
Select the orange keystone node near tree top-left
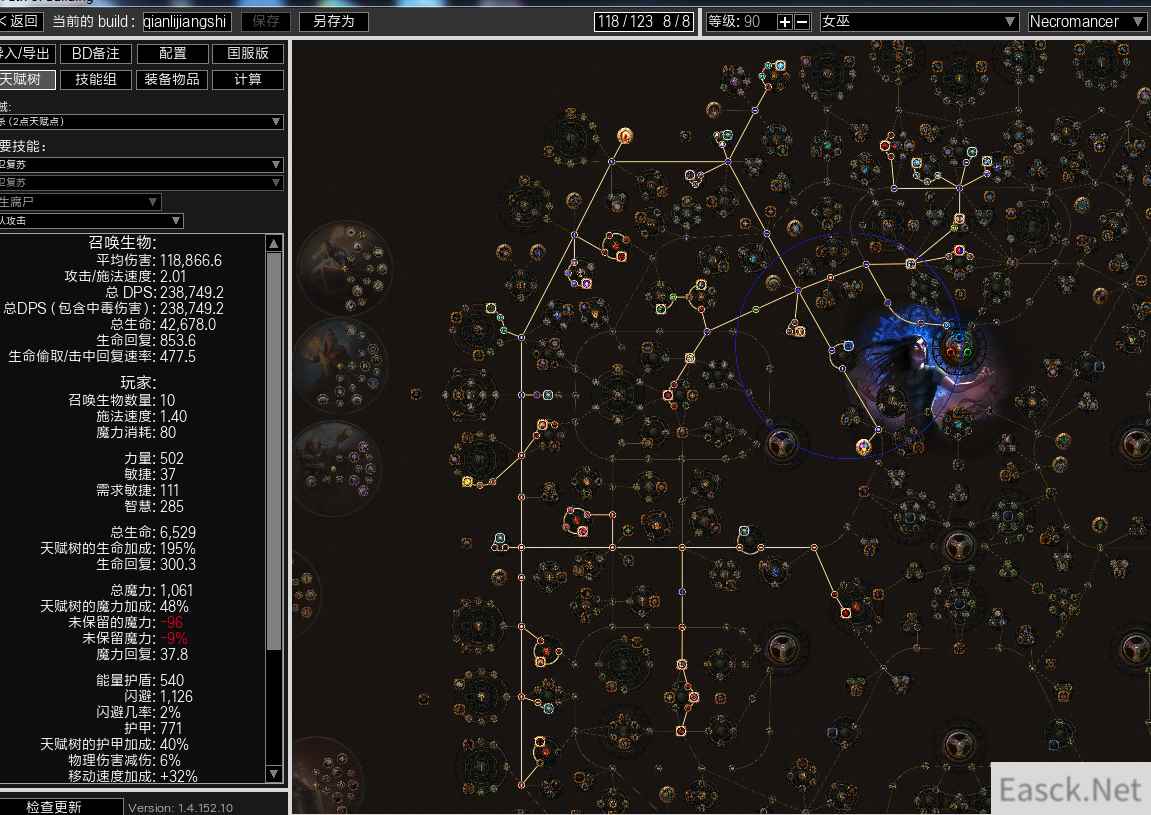tap(625, 136)
